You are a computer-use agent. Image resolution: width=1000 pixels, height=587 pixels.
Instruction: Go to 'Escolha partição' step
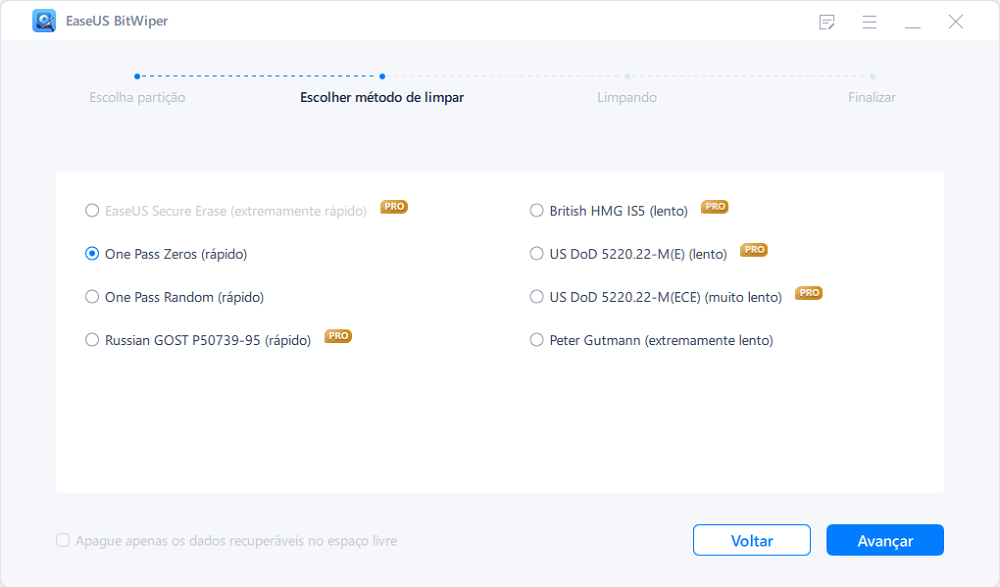point(137,97)
